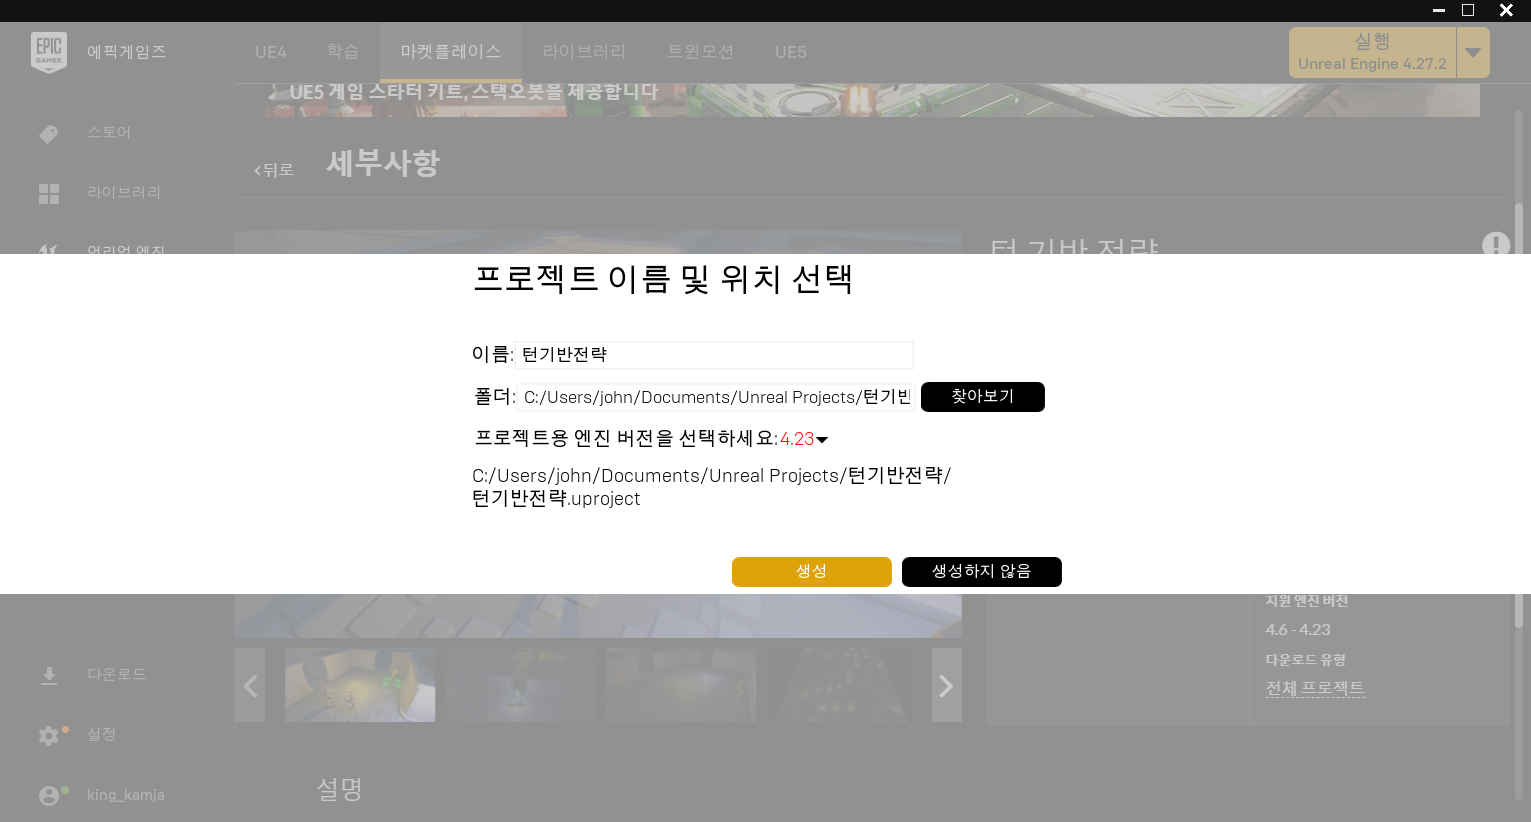Screen dimensions: 1531x822
Task: Switch to the 라이브러리 tab
Action: click(x=584, y=52)
